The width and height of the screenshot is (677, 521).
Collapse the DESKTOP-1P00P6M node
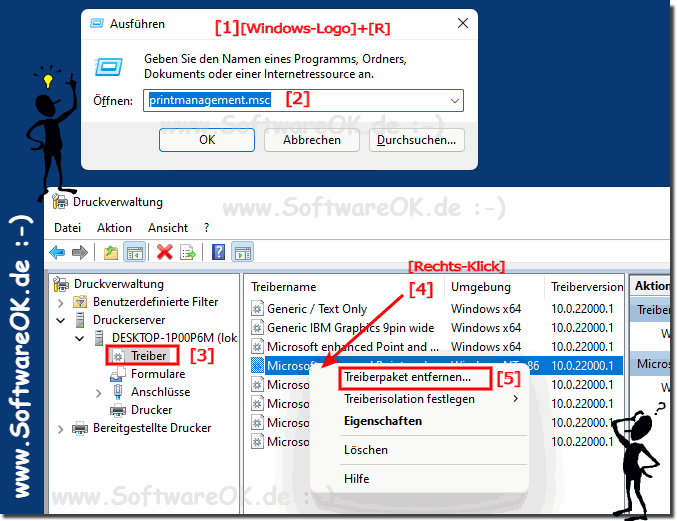(79, 338)
